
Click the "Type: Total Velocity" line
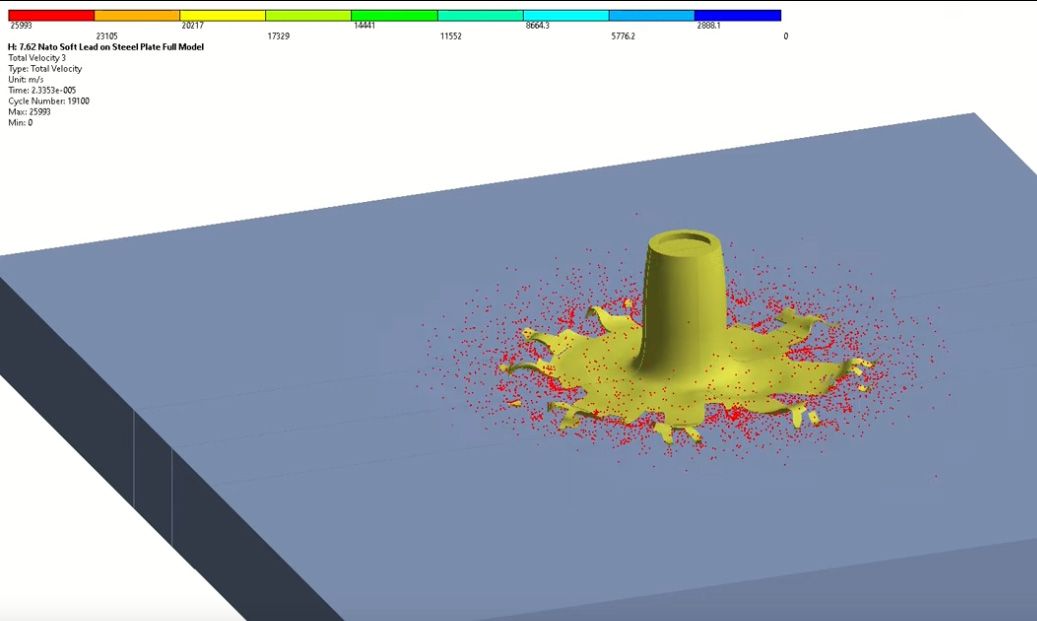point(45,69)
